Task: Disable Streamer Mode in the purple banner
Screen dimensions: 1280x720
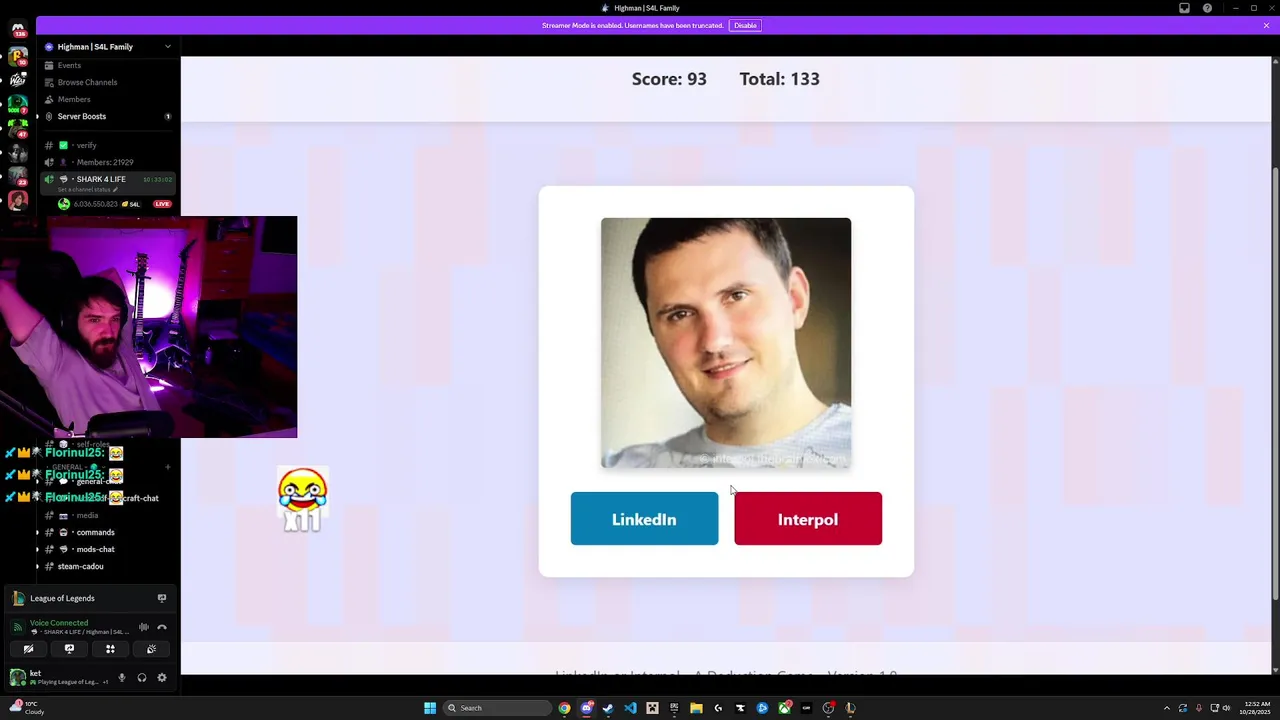Action: [745, 25]
